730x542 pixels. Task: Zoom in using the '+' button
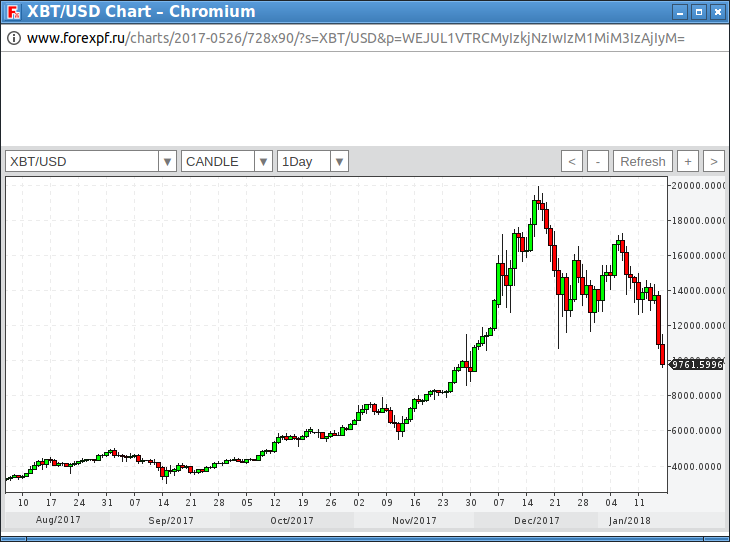click(x=688, y=161)
